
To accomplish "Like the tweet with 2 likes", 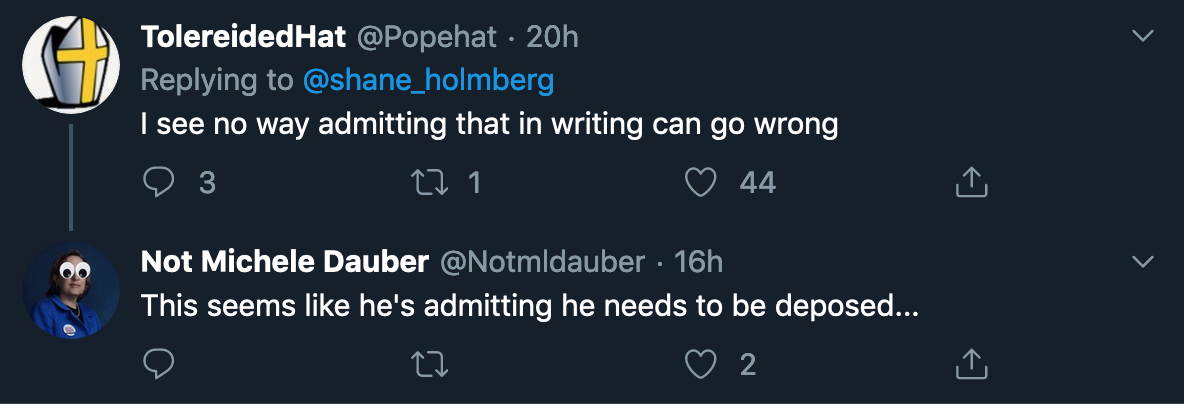I will coord(700,365).
